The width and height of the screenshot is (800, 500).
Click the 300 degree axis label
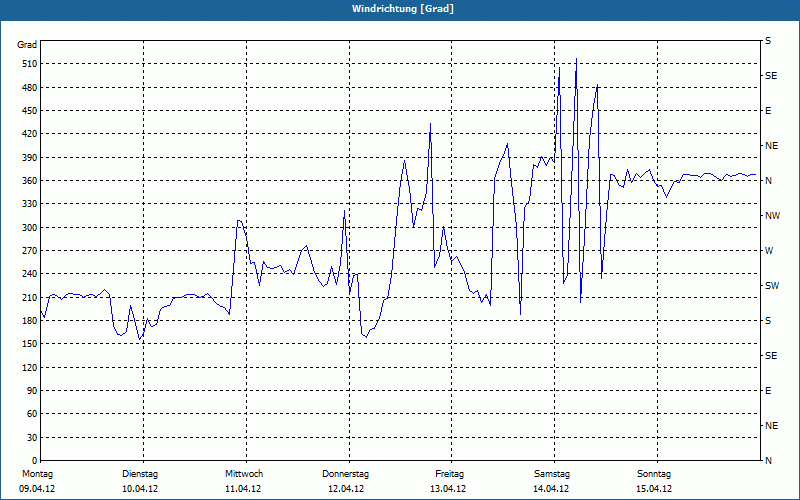pyautogui.click(x=29, y=228)
